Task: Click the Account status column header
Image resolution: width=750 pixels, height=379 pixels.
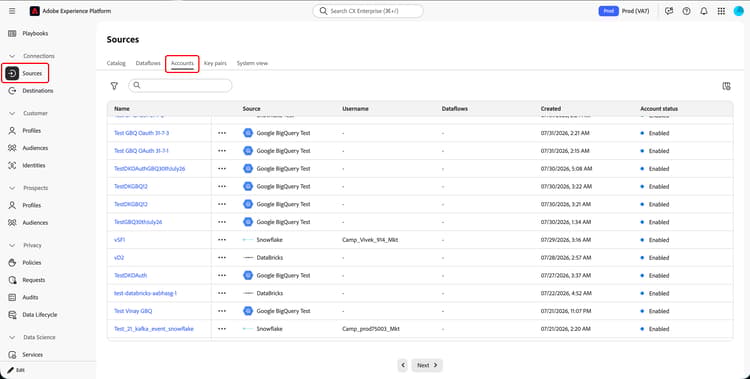Action: click(659, 109)
